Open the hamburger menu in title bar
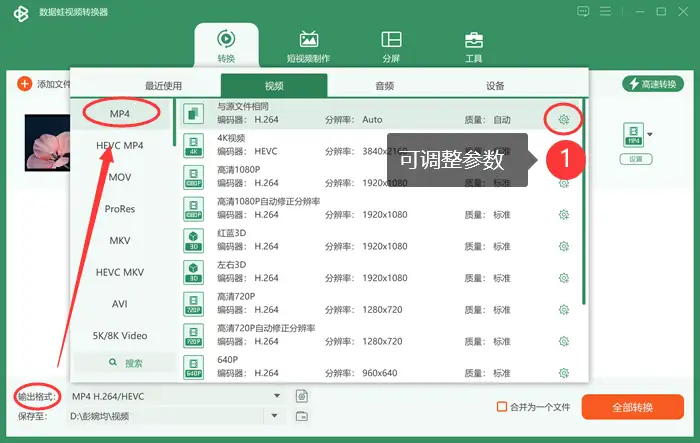Screen dimensions: 700x443 coord(605,11)
